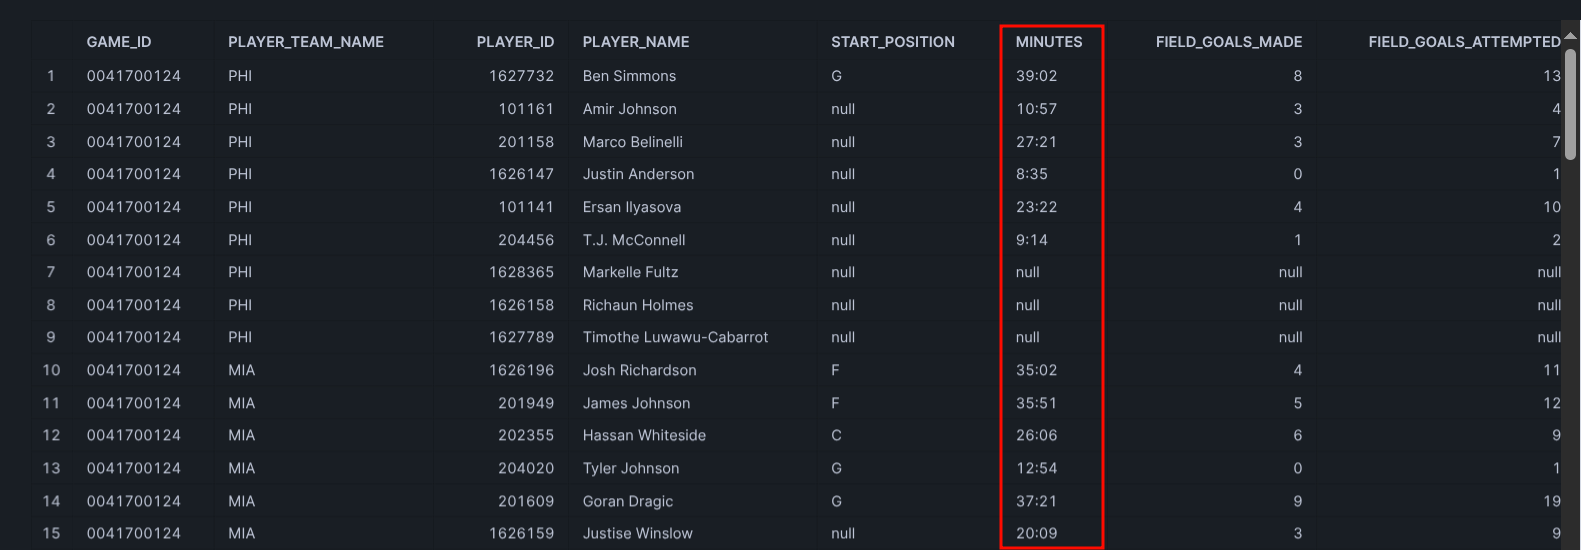Click the vertical scrollbar thumb
Image resolution: width=1581 pixels, height=550 pixels.
click(1571, 104)
